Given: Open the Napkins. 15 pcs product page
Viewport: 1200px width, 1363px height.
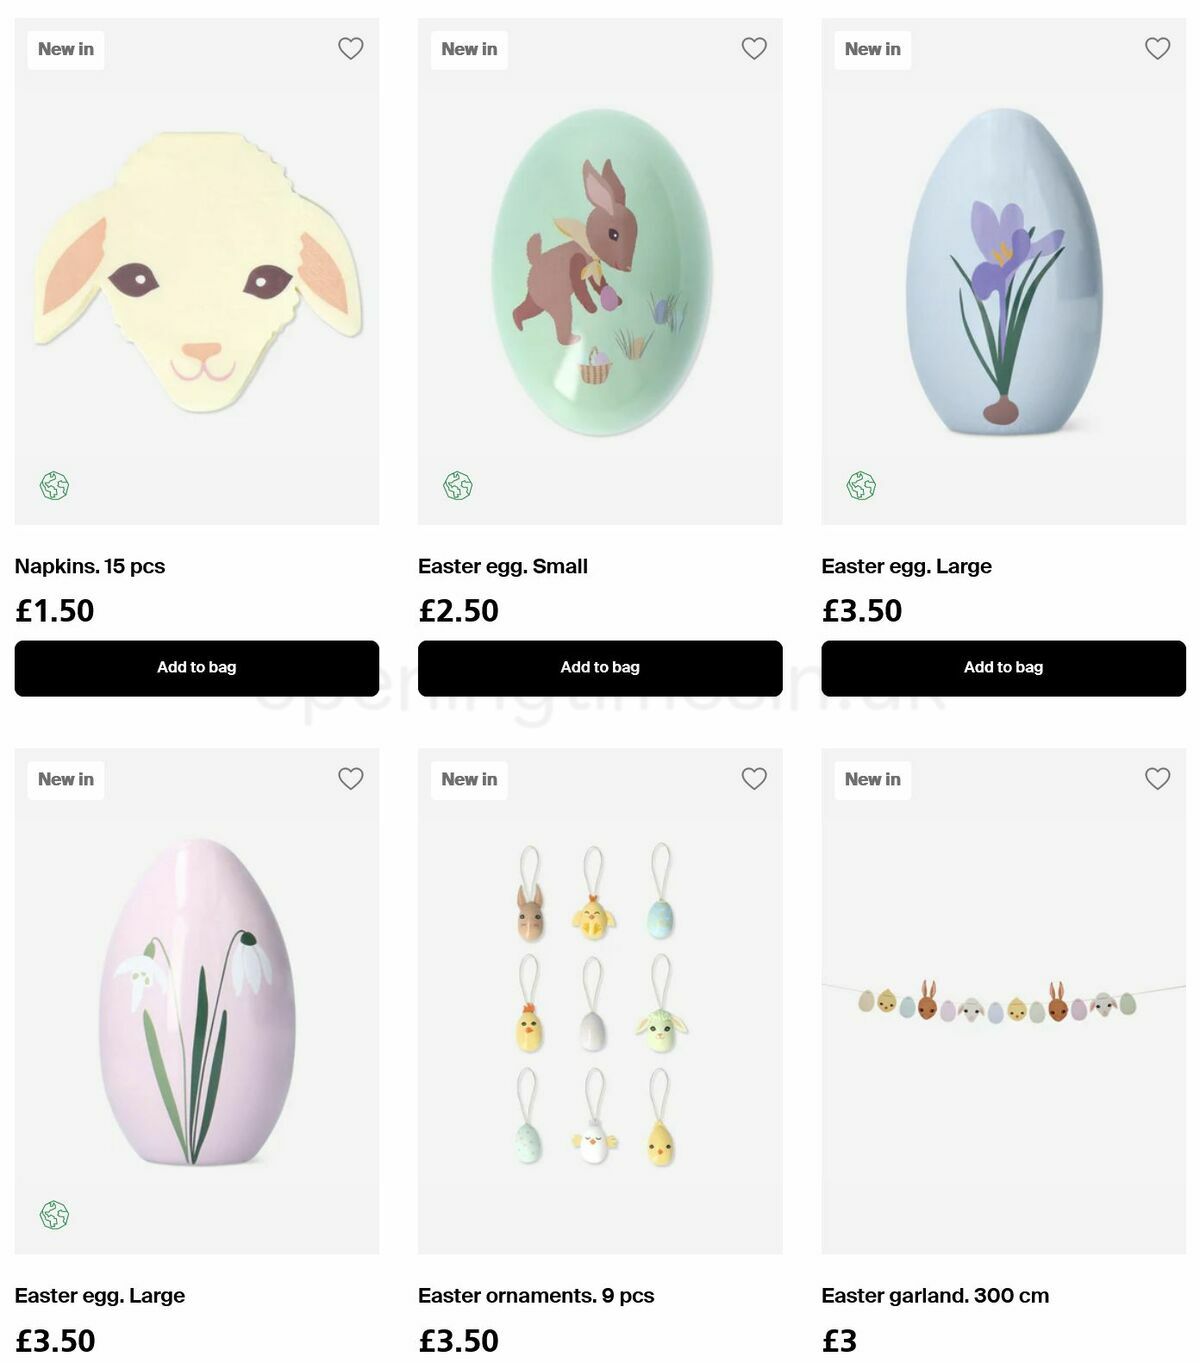Looking at the screenshot, I should click(90, 566).
